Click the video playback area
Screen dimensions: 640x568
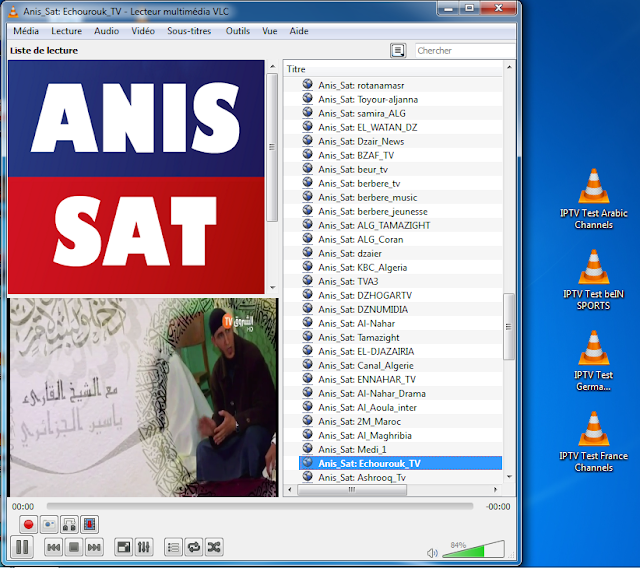tap(144, 397)
